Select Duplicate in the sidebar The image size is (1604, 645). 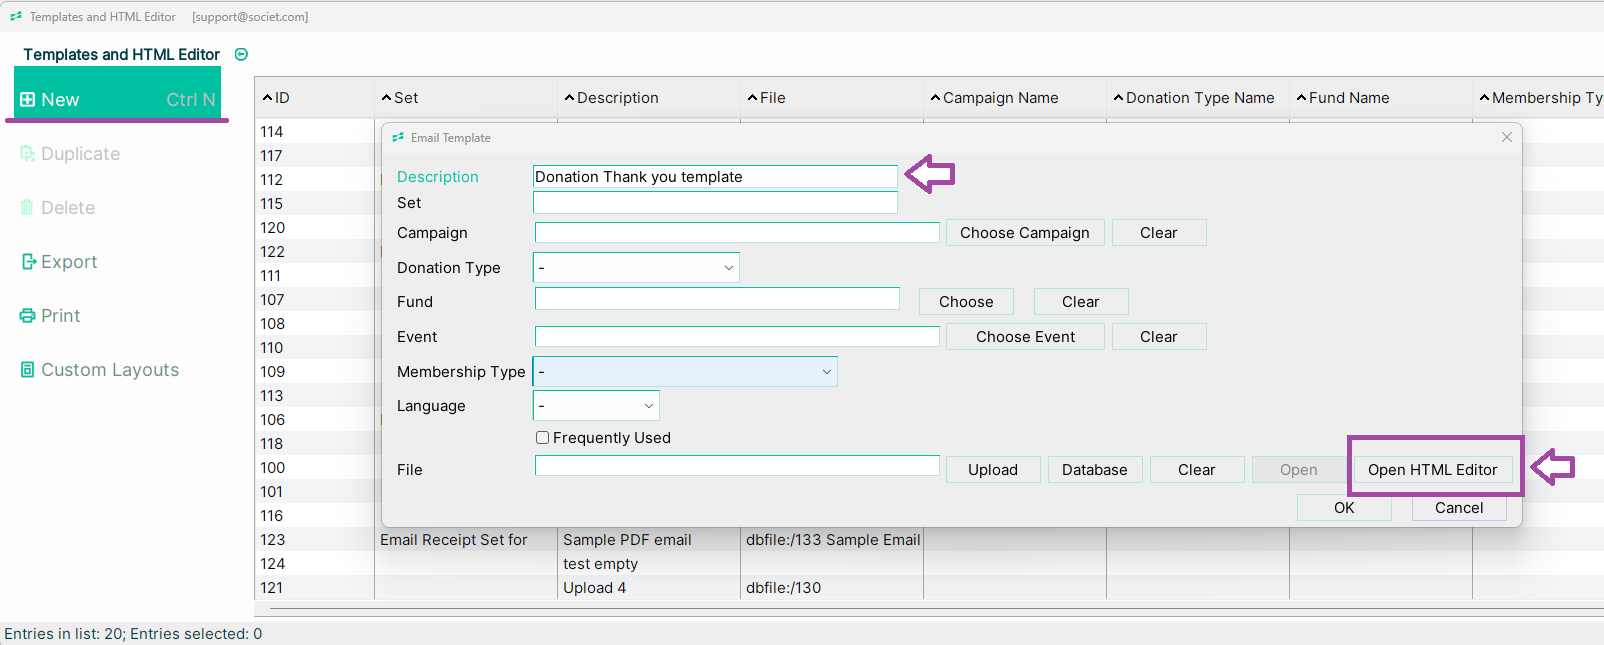(x=80, y=154)
